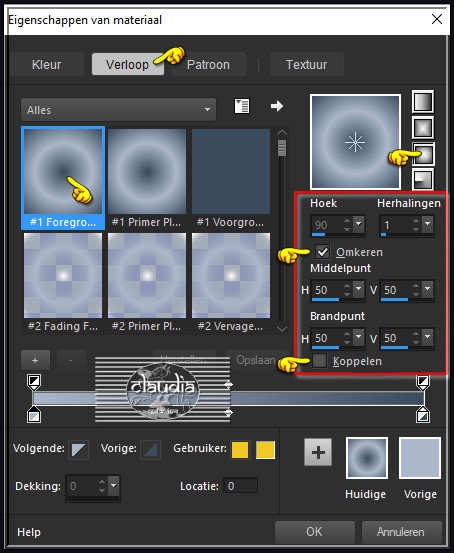Select the linear gradient style icon
Viewport: 454px width, 553px height.
423,102
